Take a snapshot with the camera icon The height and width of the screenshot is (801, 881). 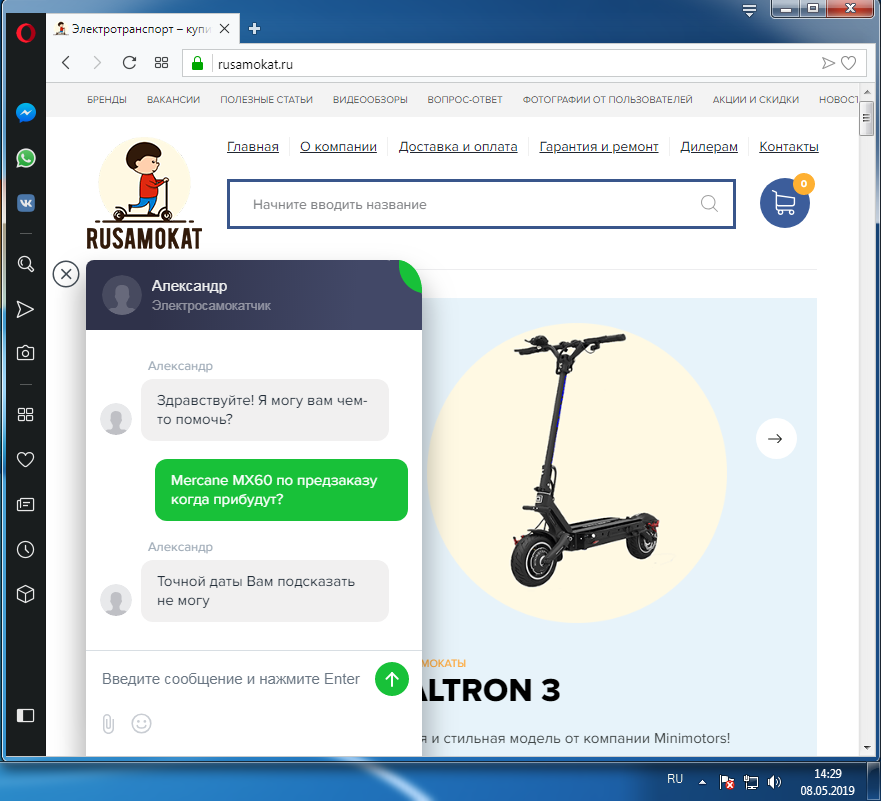click(25, 353)
